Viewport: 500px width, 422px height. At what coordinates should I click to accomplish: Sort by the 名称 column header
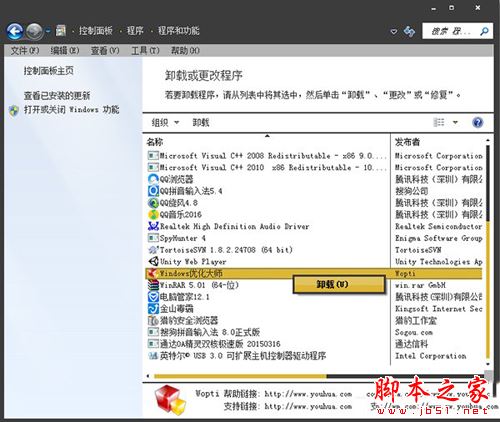click(x=155, y=142)
